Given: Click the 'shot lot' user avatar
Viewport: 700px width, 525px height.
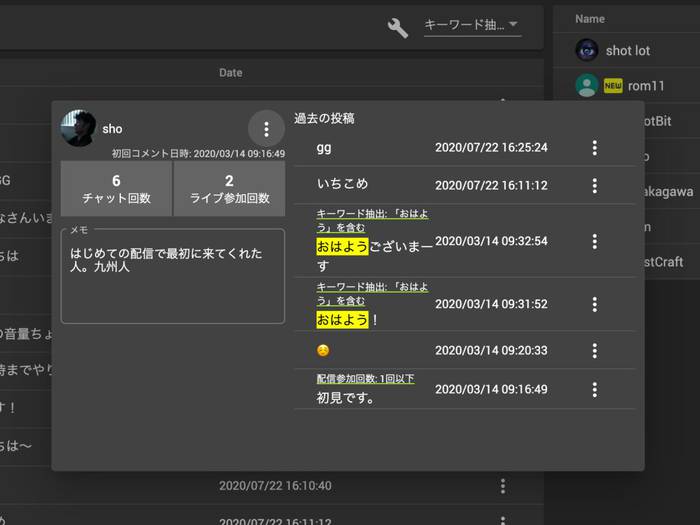Looking at the screenshot, I should [x=587, y=50].
